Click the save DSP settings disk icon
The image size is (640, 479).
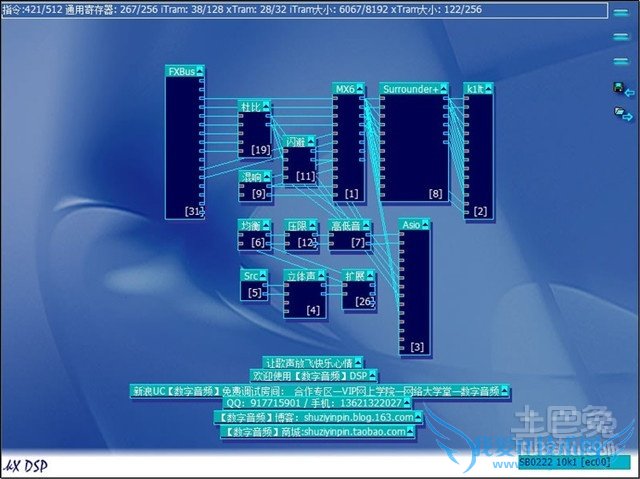624,89
